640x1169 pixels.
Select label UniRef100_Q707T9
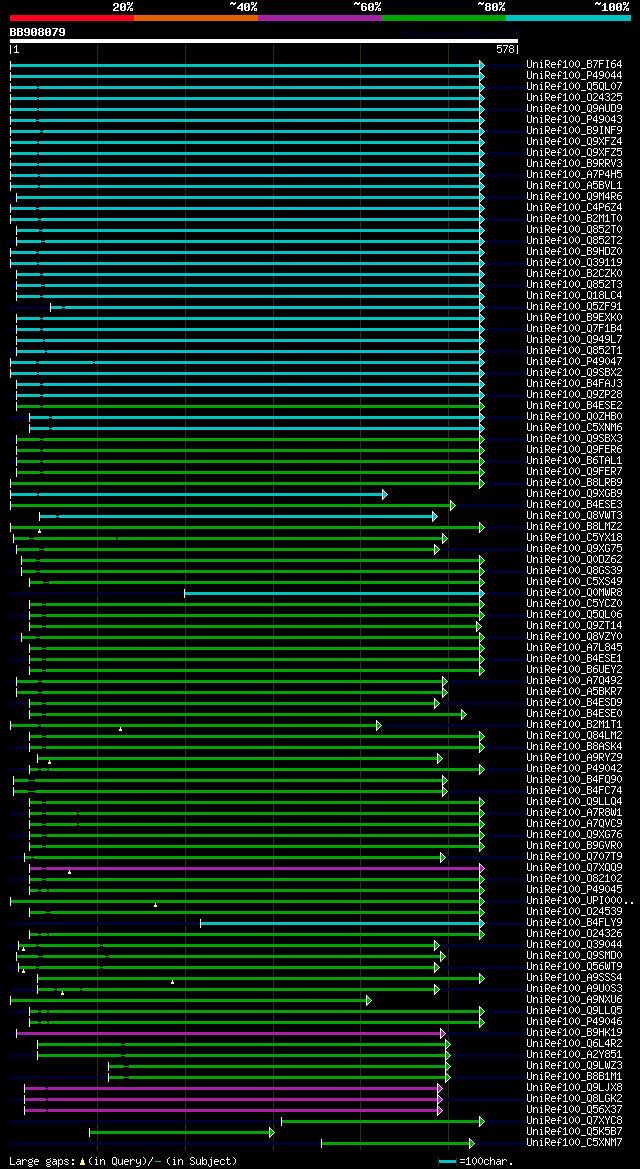pos(574,857)
